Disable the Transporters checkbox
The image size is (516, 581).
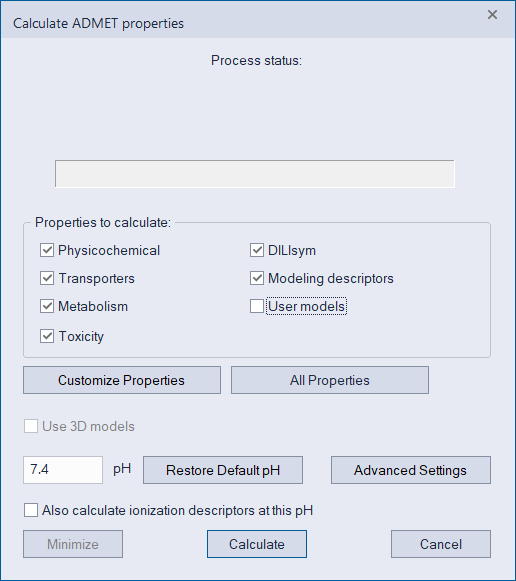(x=47, y=278)
